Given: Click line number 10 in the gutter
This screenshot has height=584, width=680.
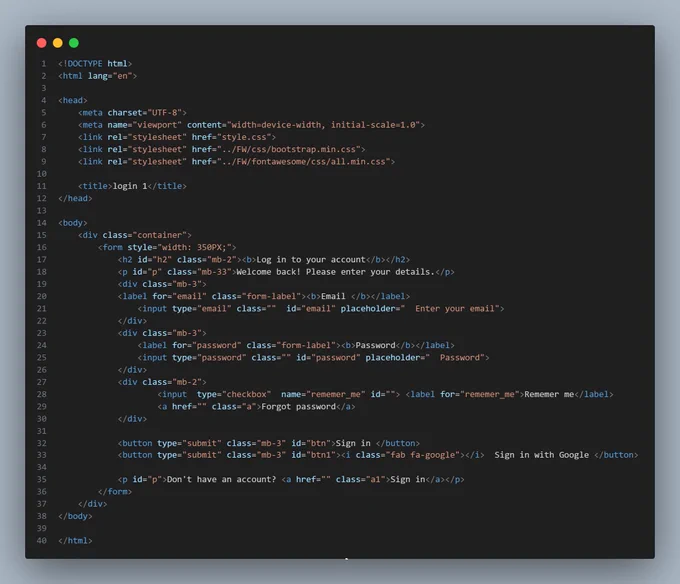Looking at the screenshot, I should pyautogui.click(x=42, y=174).
